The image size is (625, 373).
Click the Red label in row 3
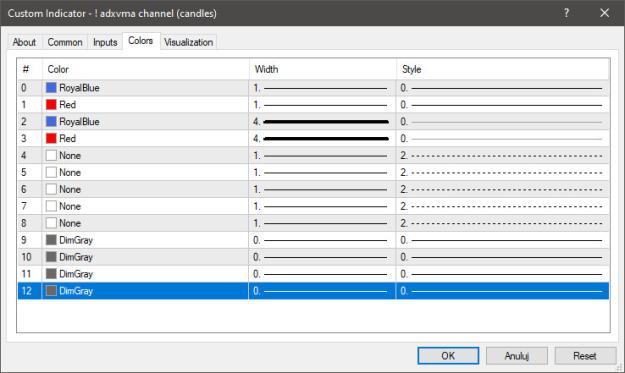(x=67, y=139)
